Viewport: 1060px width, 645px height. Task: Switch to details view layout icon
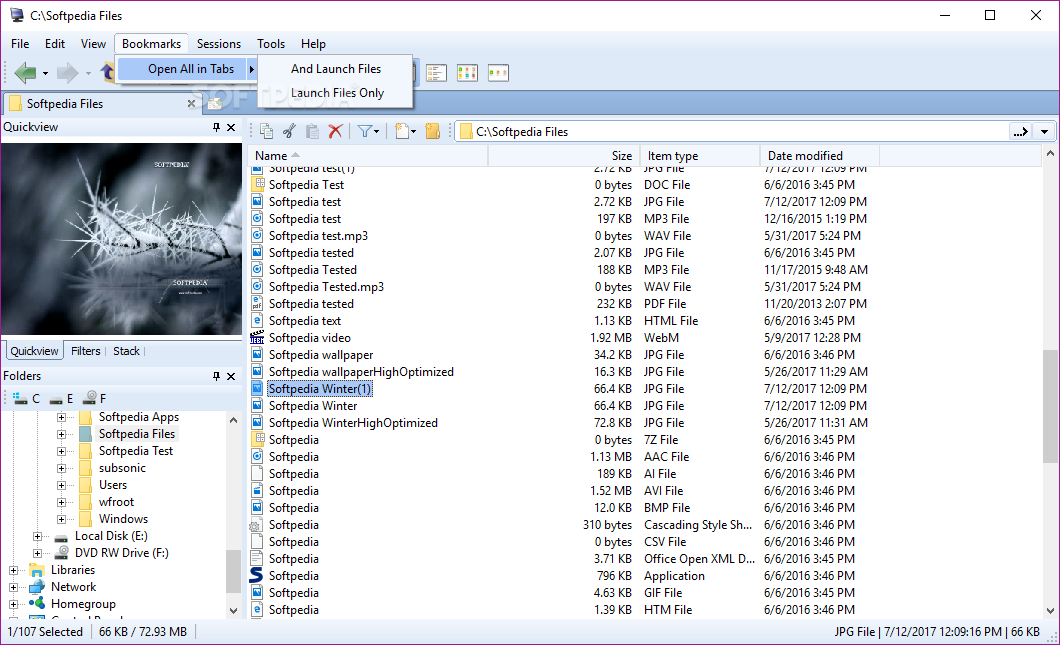coord(436,73)
